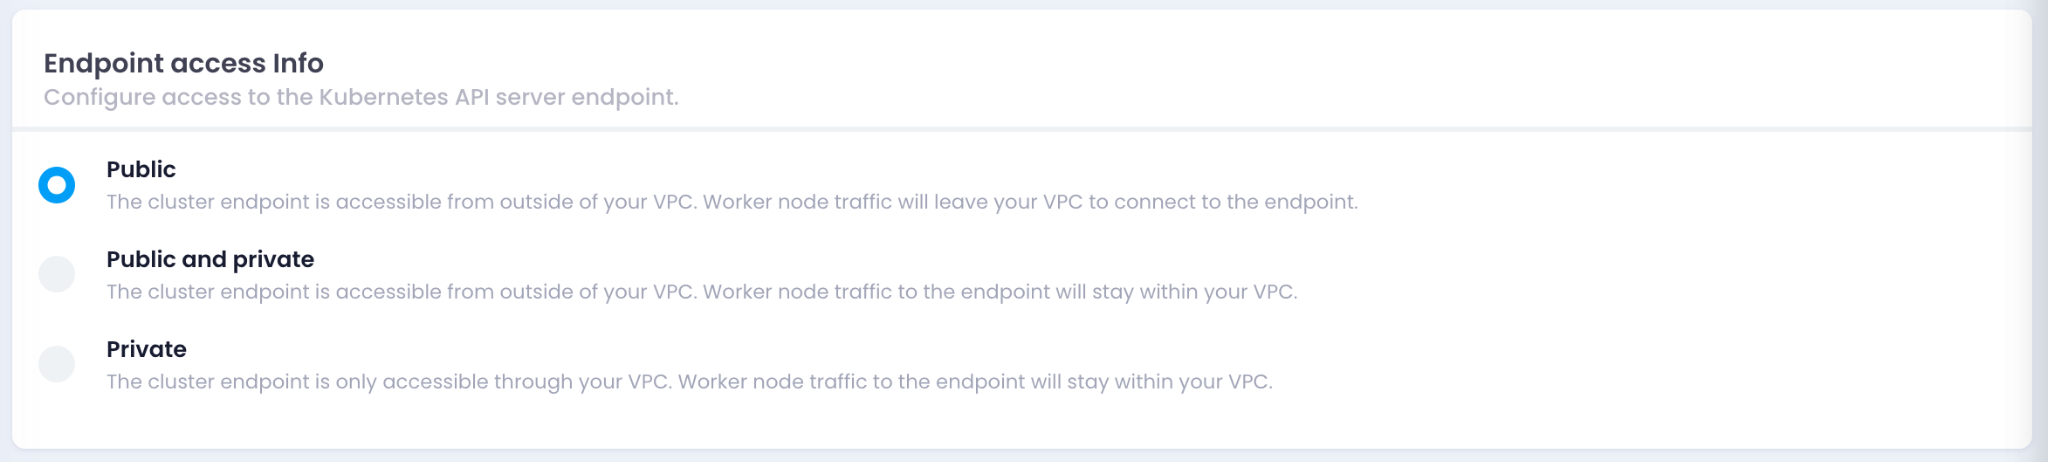Click empty card area right of the Private description
The image size is (2048, 462).
pos(1650,382)
